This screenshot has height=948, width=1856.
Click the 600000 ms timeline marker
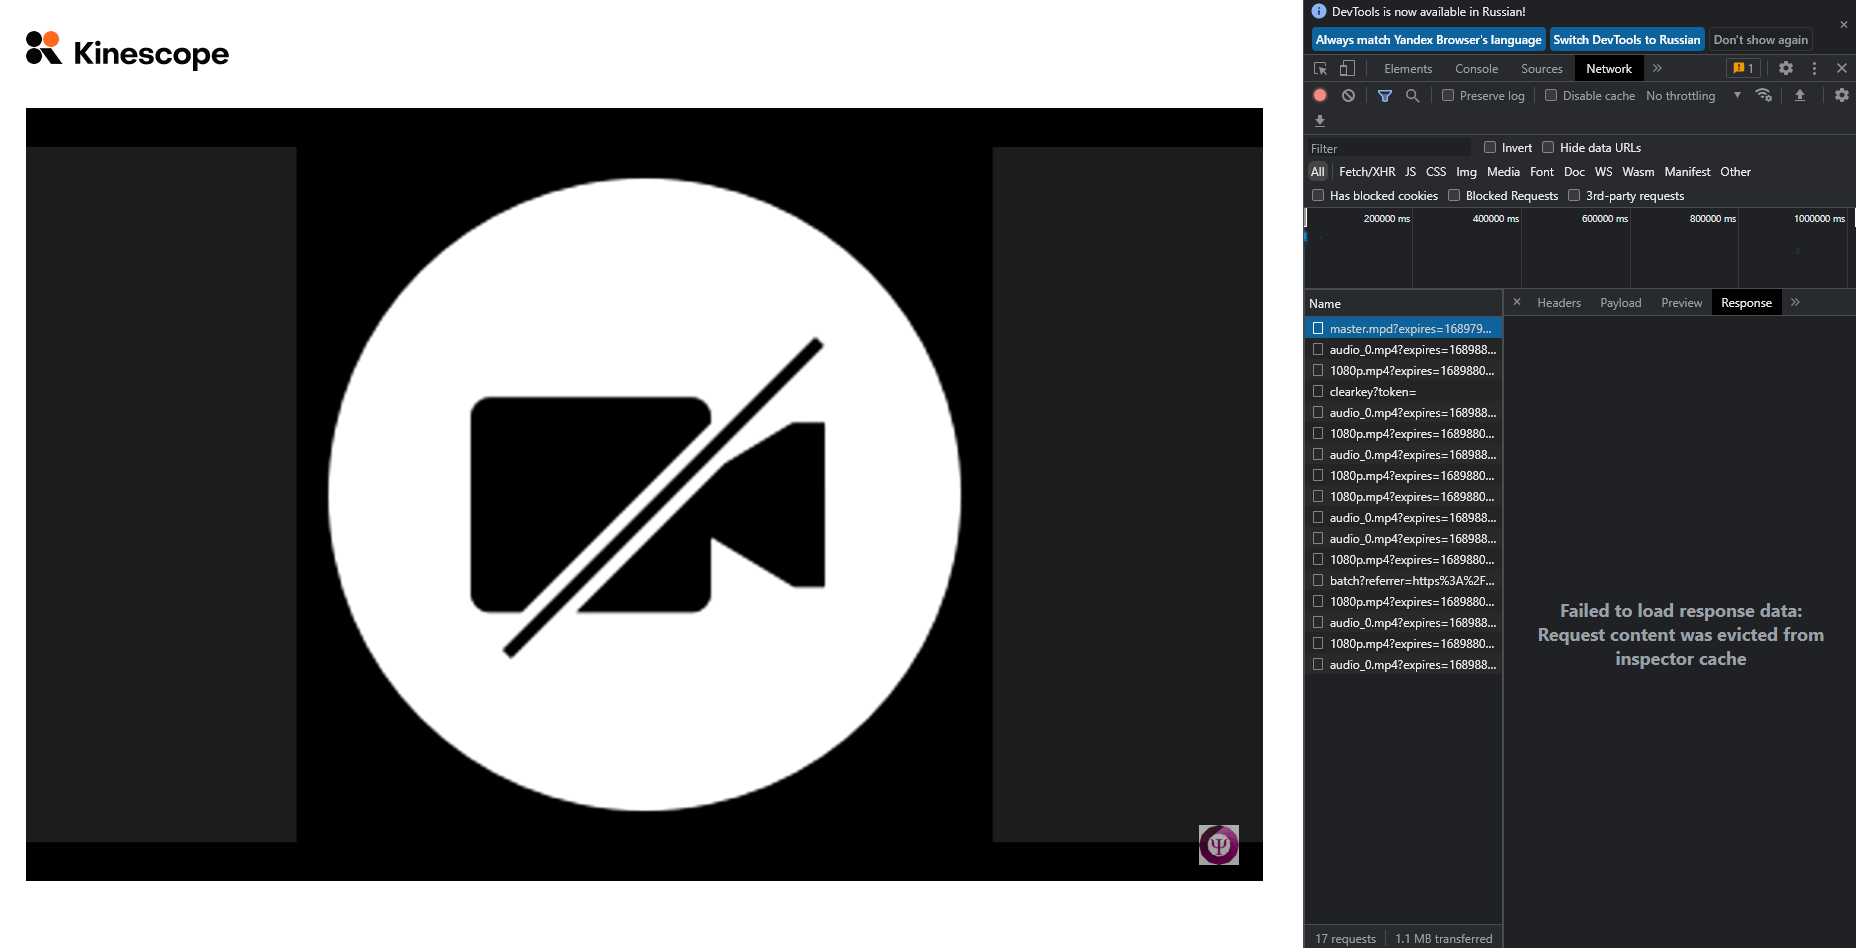(x=1604, y=218)
